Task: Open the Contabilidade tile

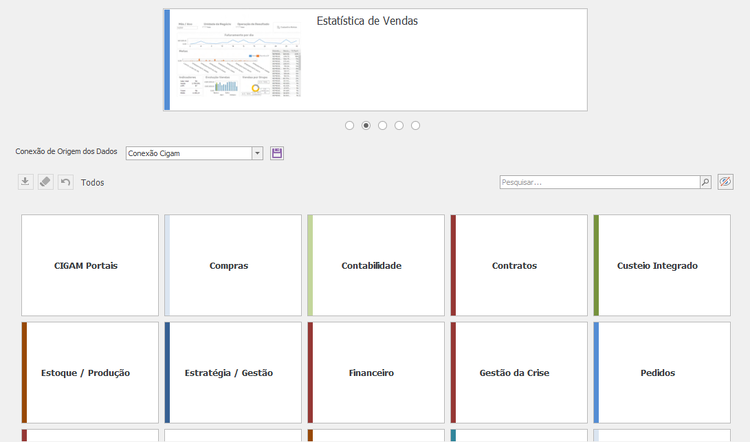Action: (x=376, y=265)
